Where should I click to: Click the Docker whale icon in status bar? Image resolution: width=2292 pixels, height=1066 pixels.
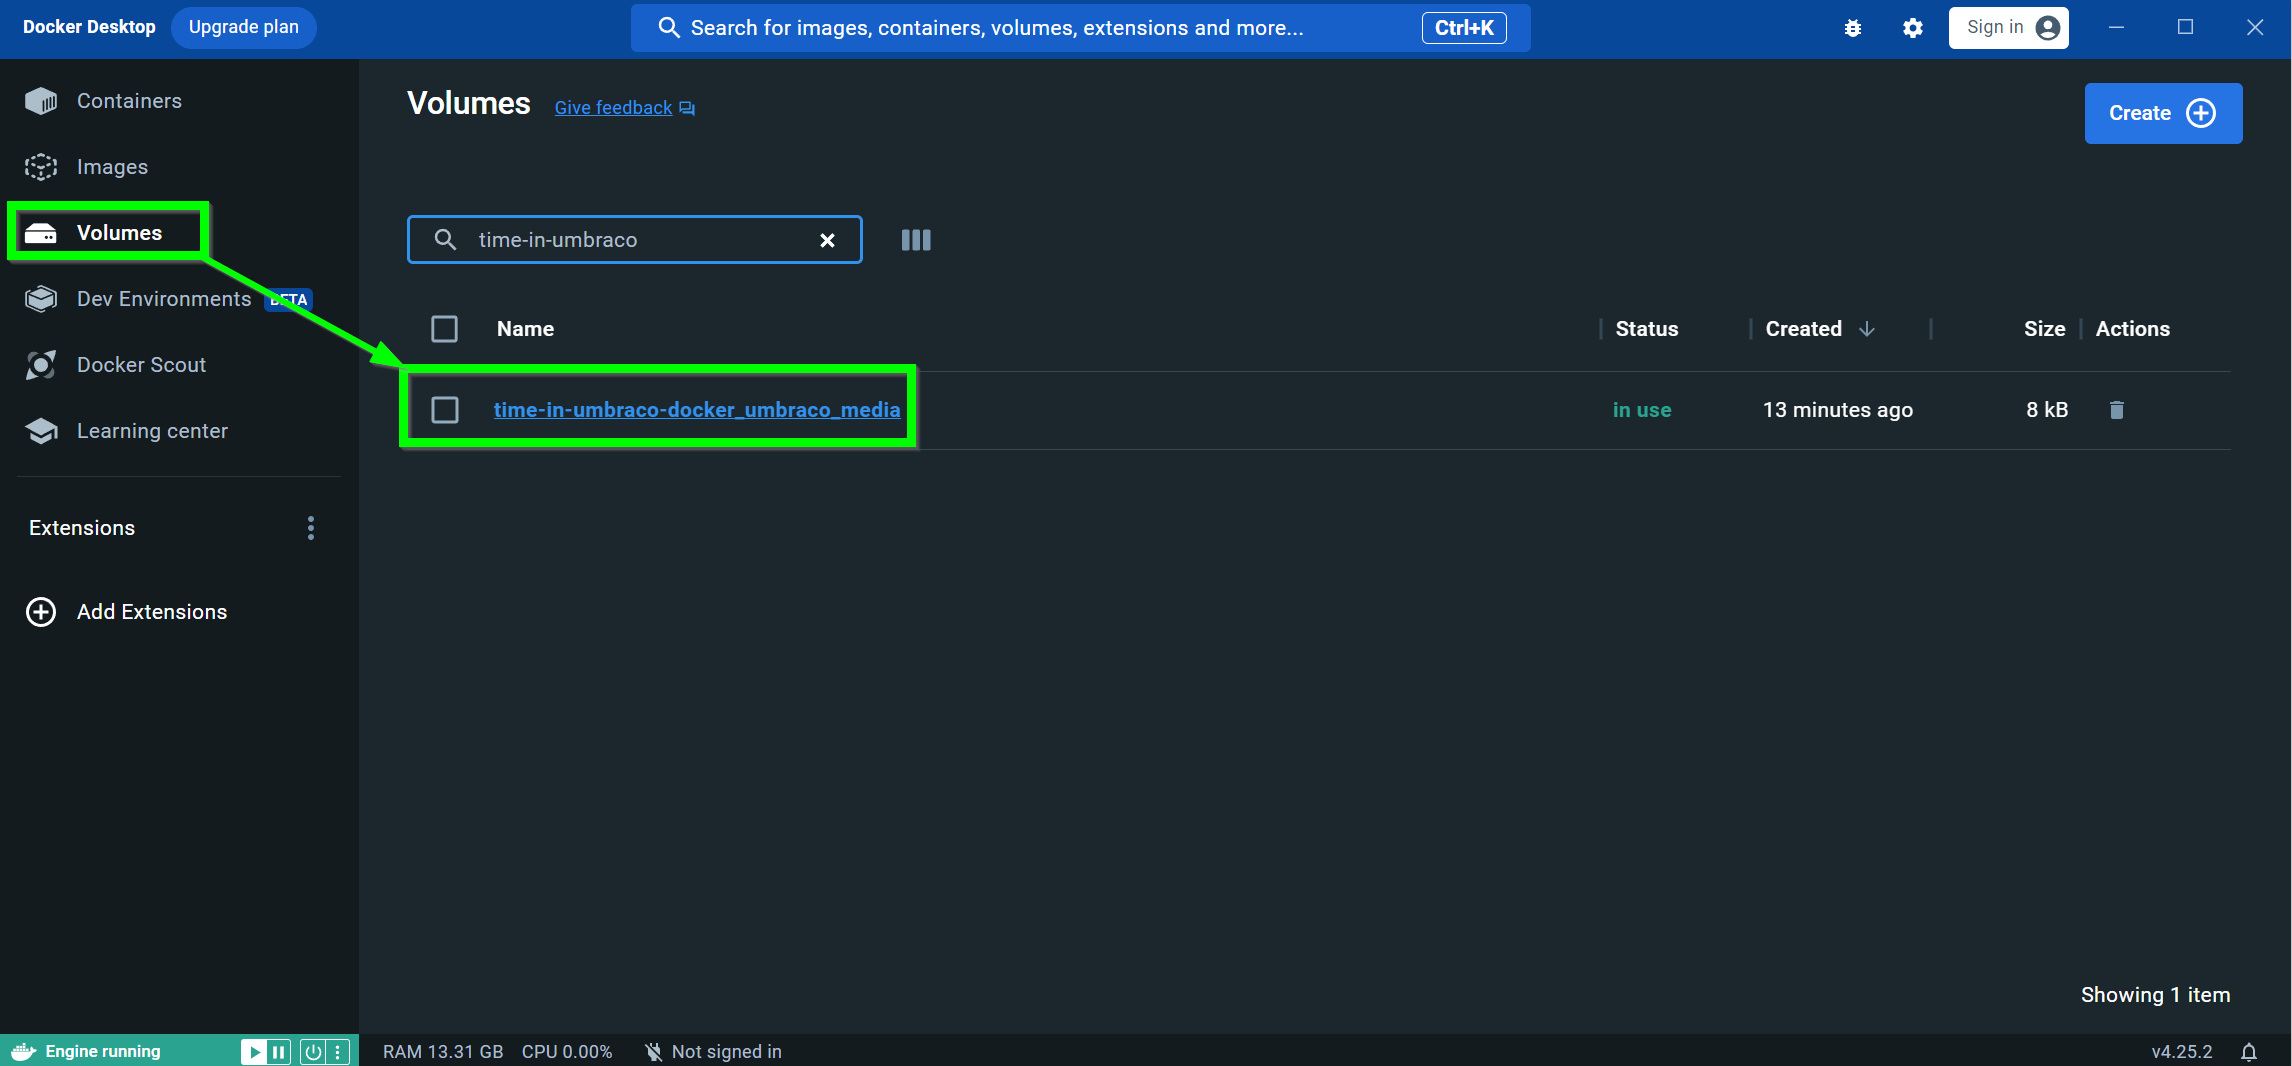point(23,1052)
